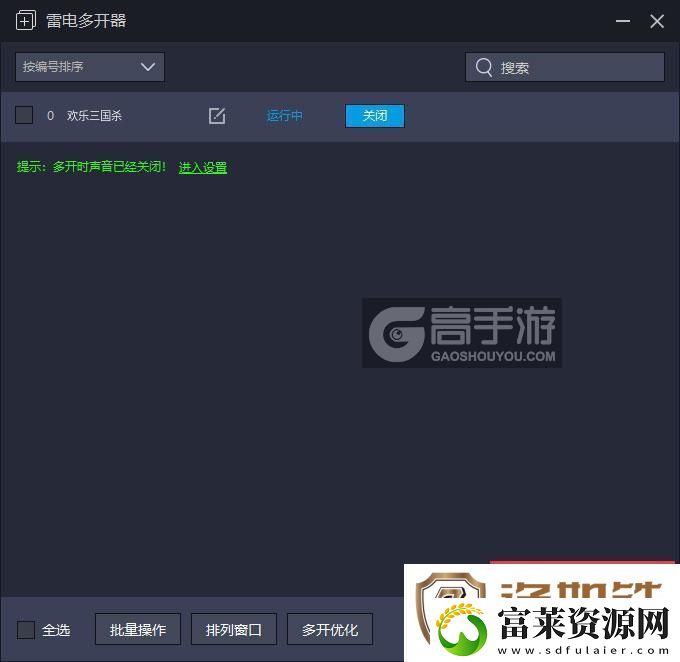680x662 pixels.
Task: Click the edit icon for 欢乐三国杀 instance
Action: pos(217,116)
